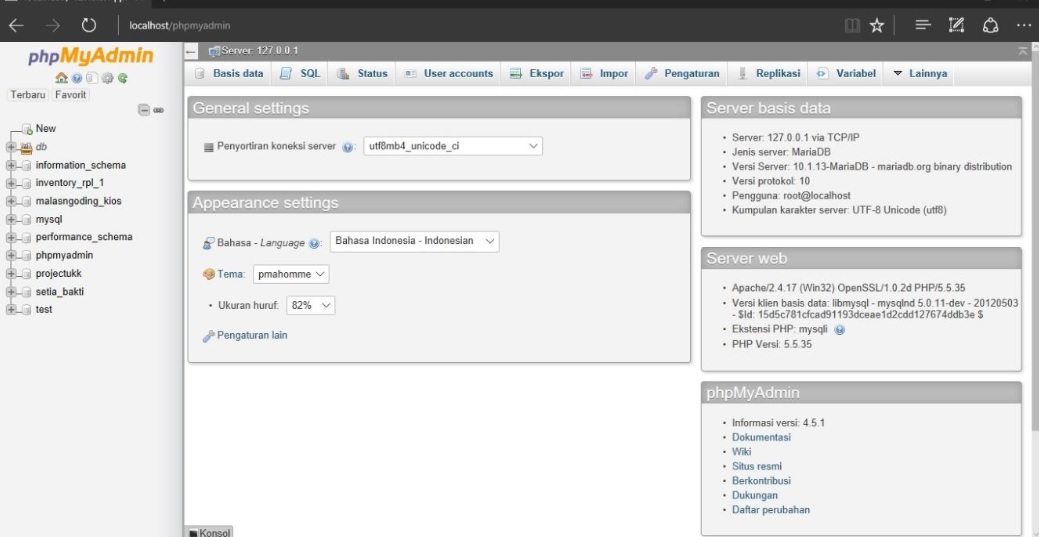
Task: Add page to favorites with star icon
Action: tap(877, 26)
